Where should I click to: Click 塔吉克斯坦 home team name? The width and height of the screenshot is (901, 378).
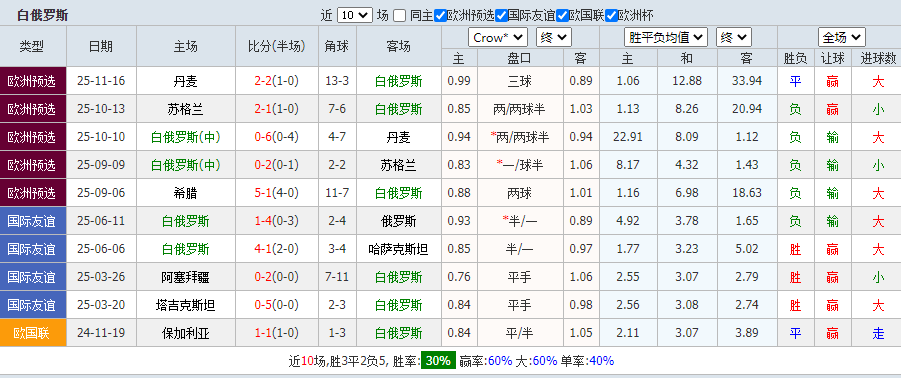click(x=186, y=305)
